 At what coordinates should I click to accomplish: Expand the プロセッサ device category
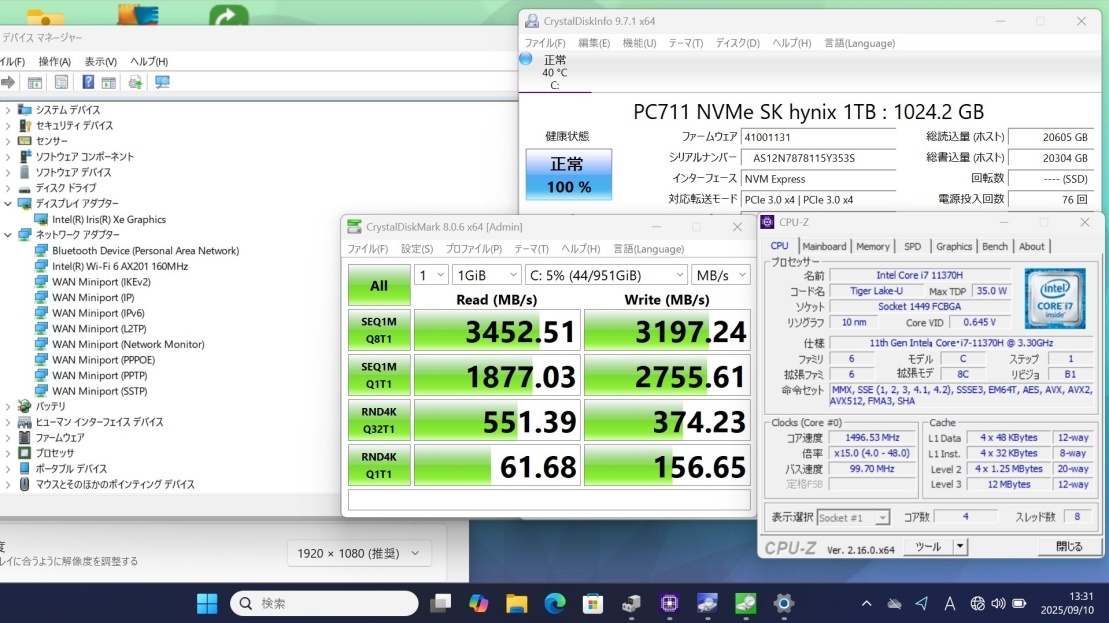pyautogui.click(x=9, y=453)
